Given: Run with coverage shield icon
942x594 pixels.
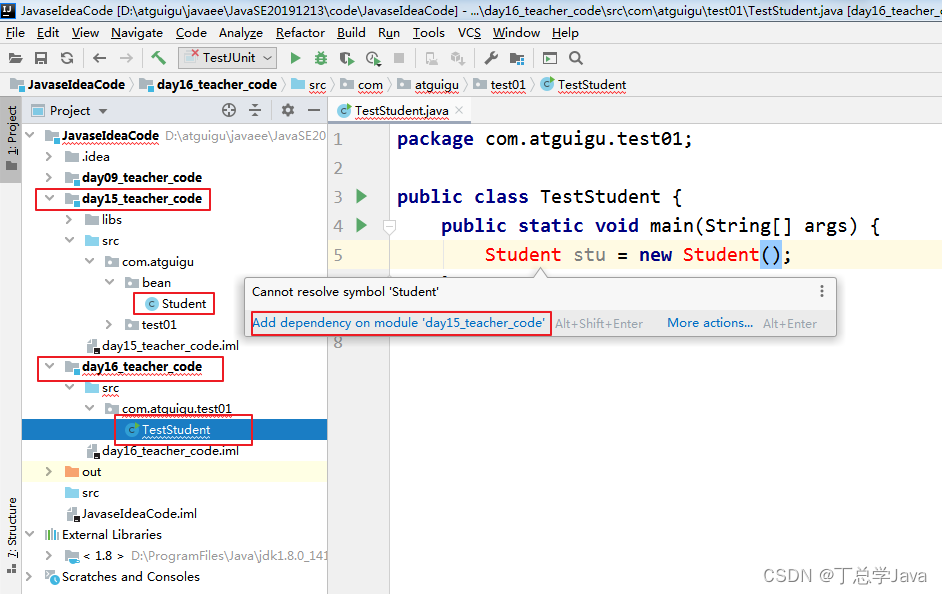Looking at the screenshot, I should pos(347,58).
